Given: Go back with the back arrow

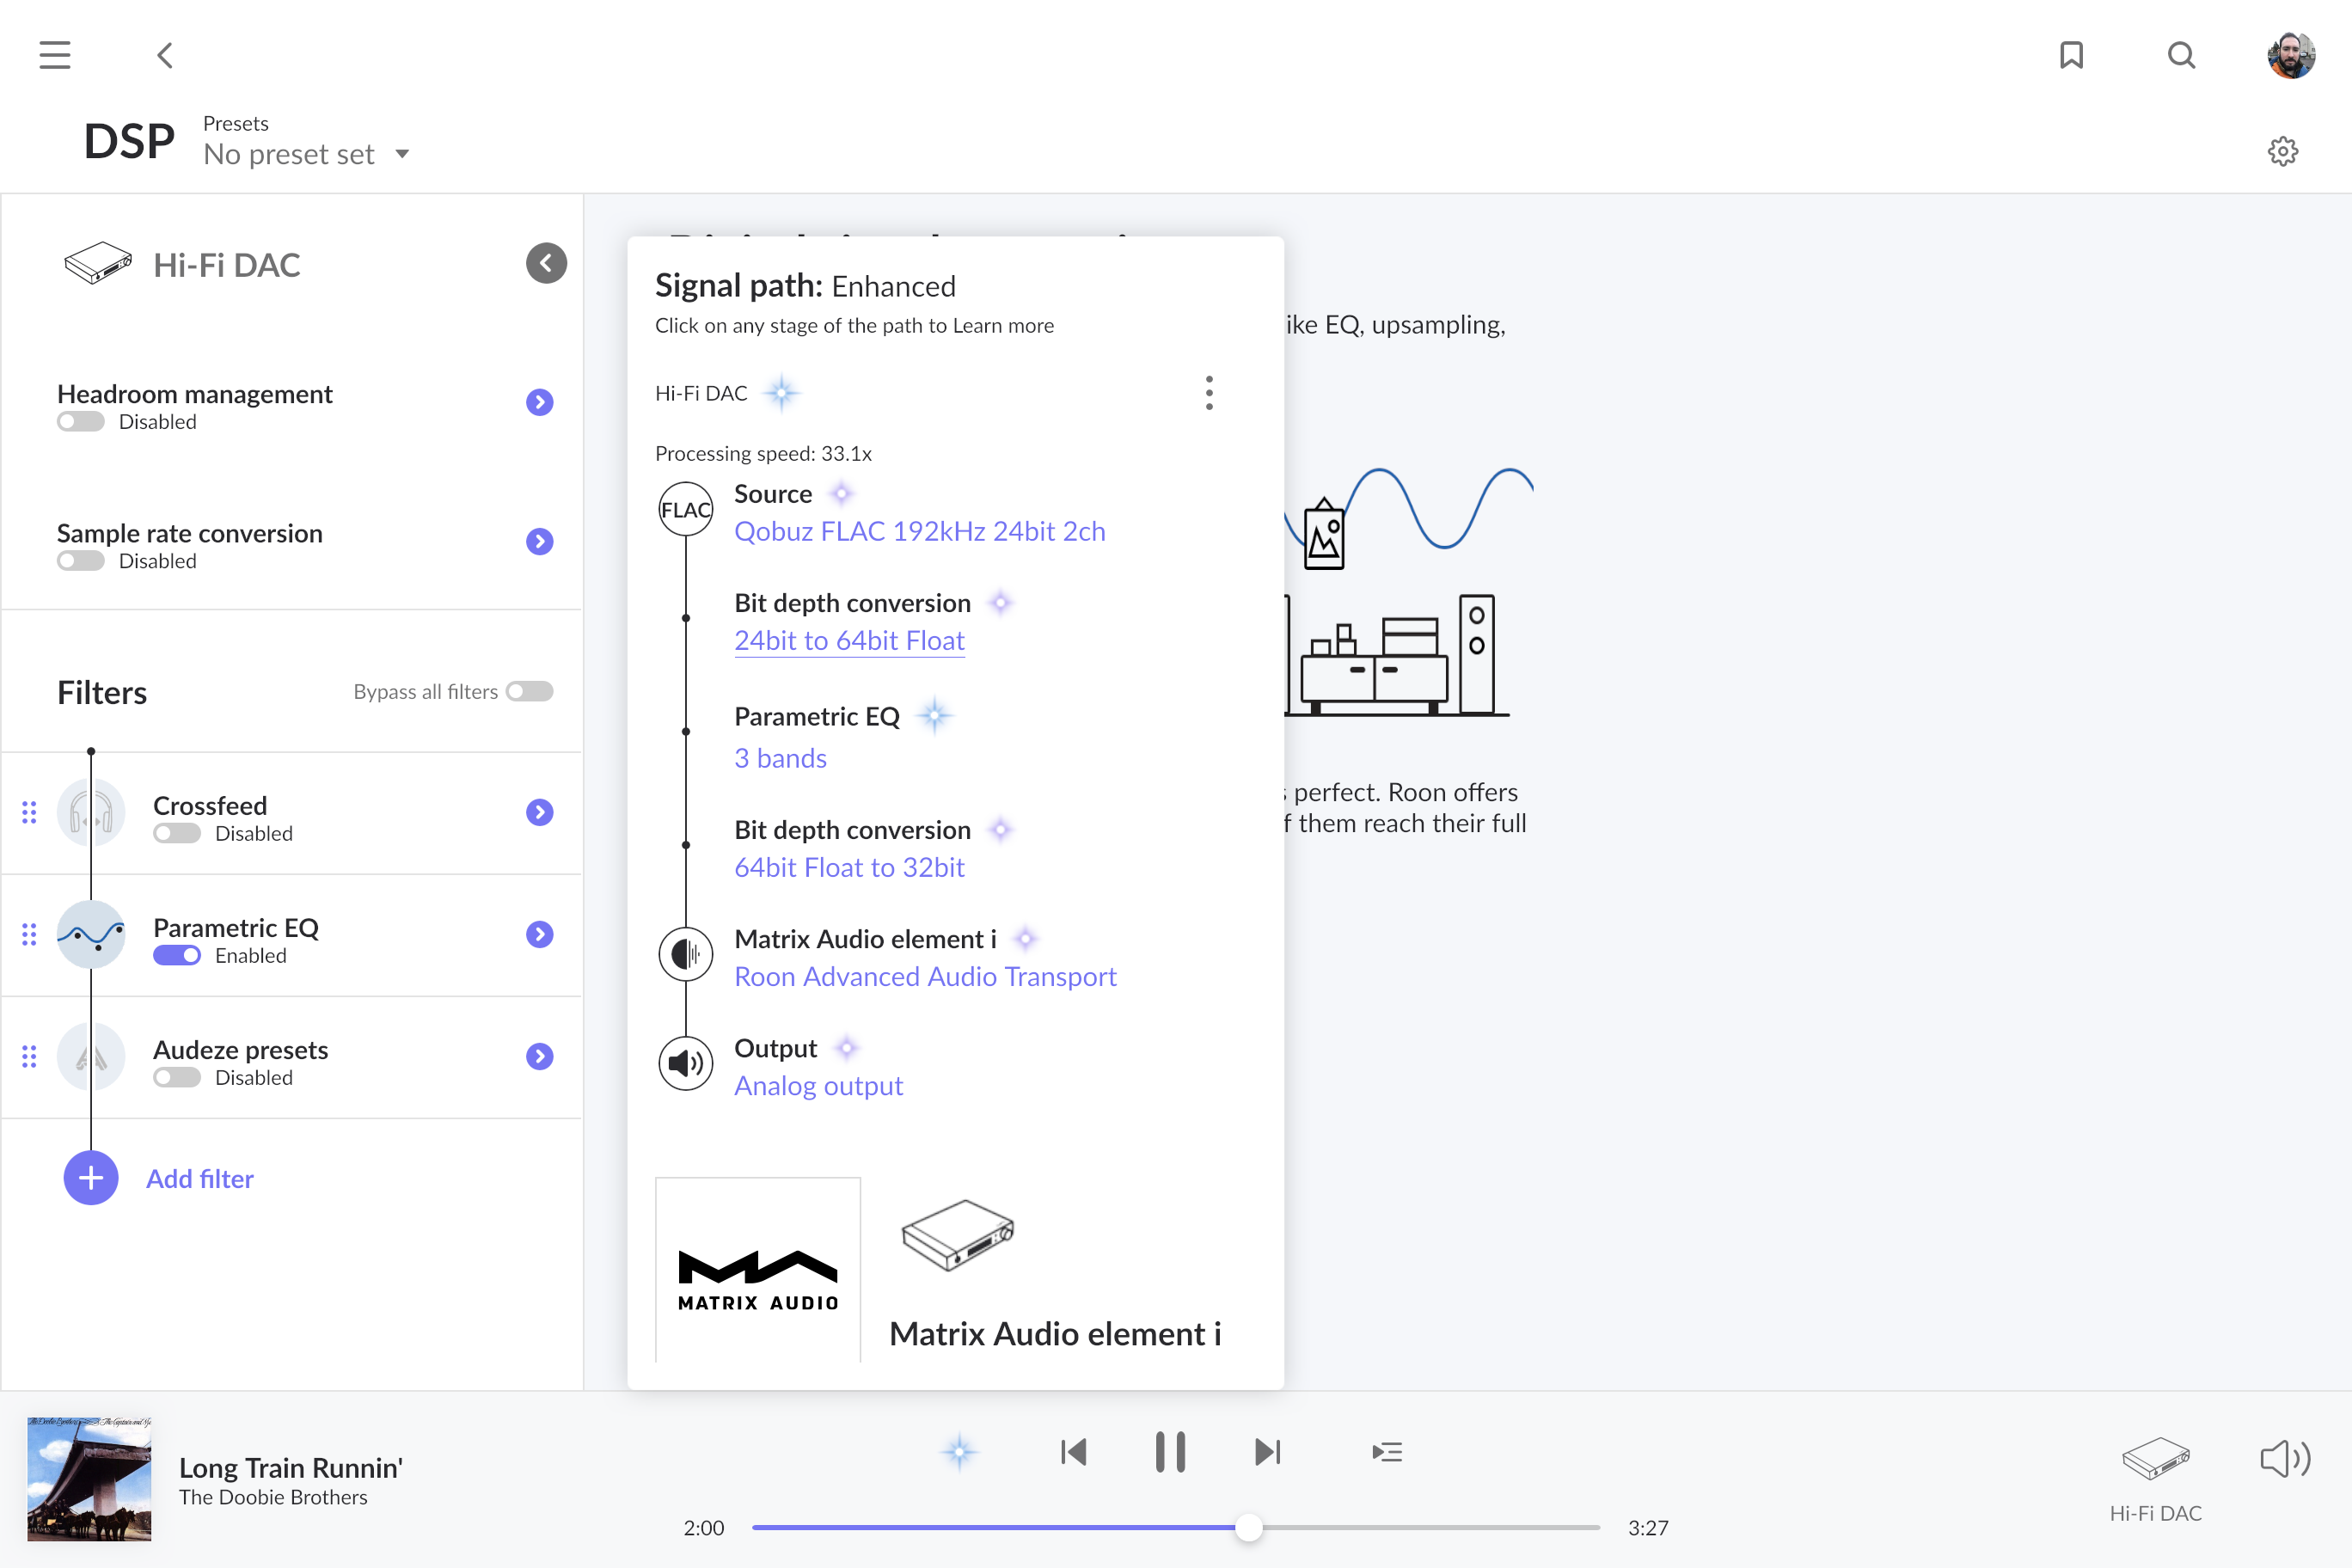Looking at the screenshot, I should point(165,55).
